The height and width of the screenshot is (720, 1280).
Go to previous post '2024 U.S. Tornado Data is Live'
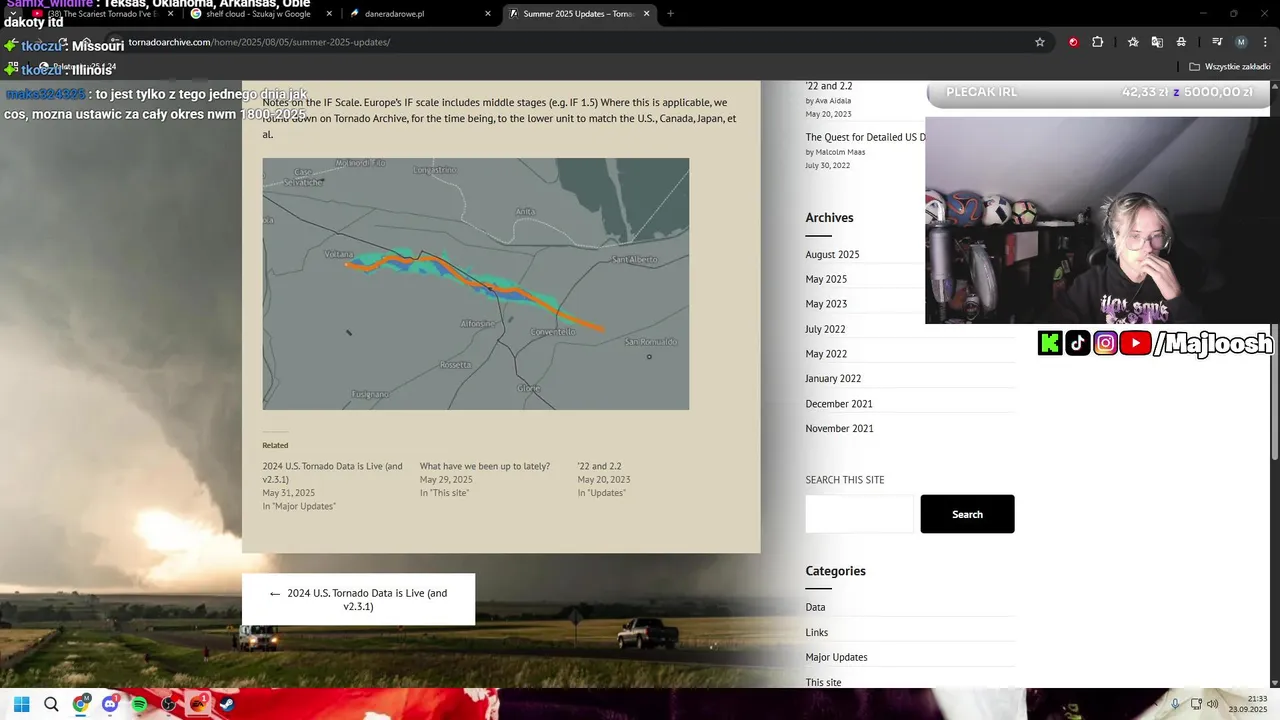(358, 599)
